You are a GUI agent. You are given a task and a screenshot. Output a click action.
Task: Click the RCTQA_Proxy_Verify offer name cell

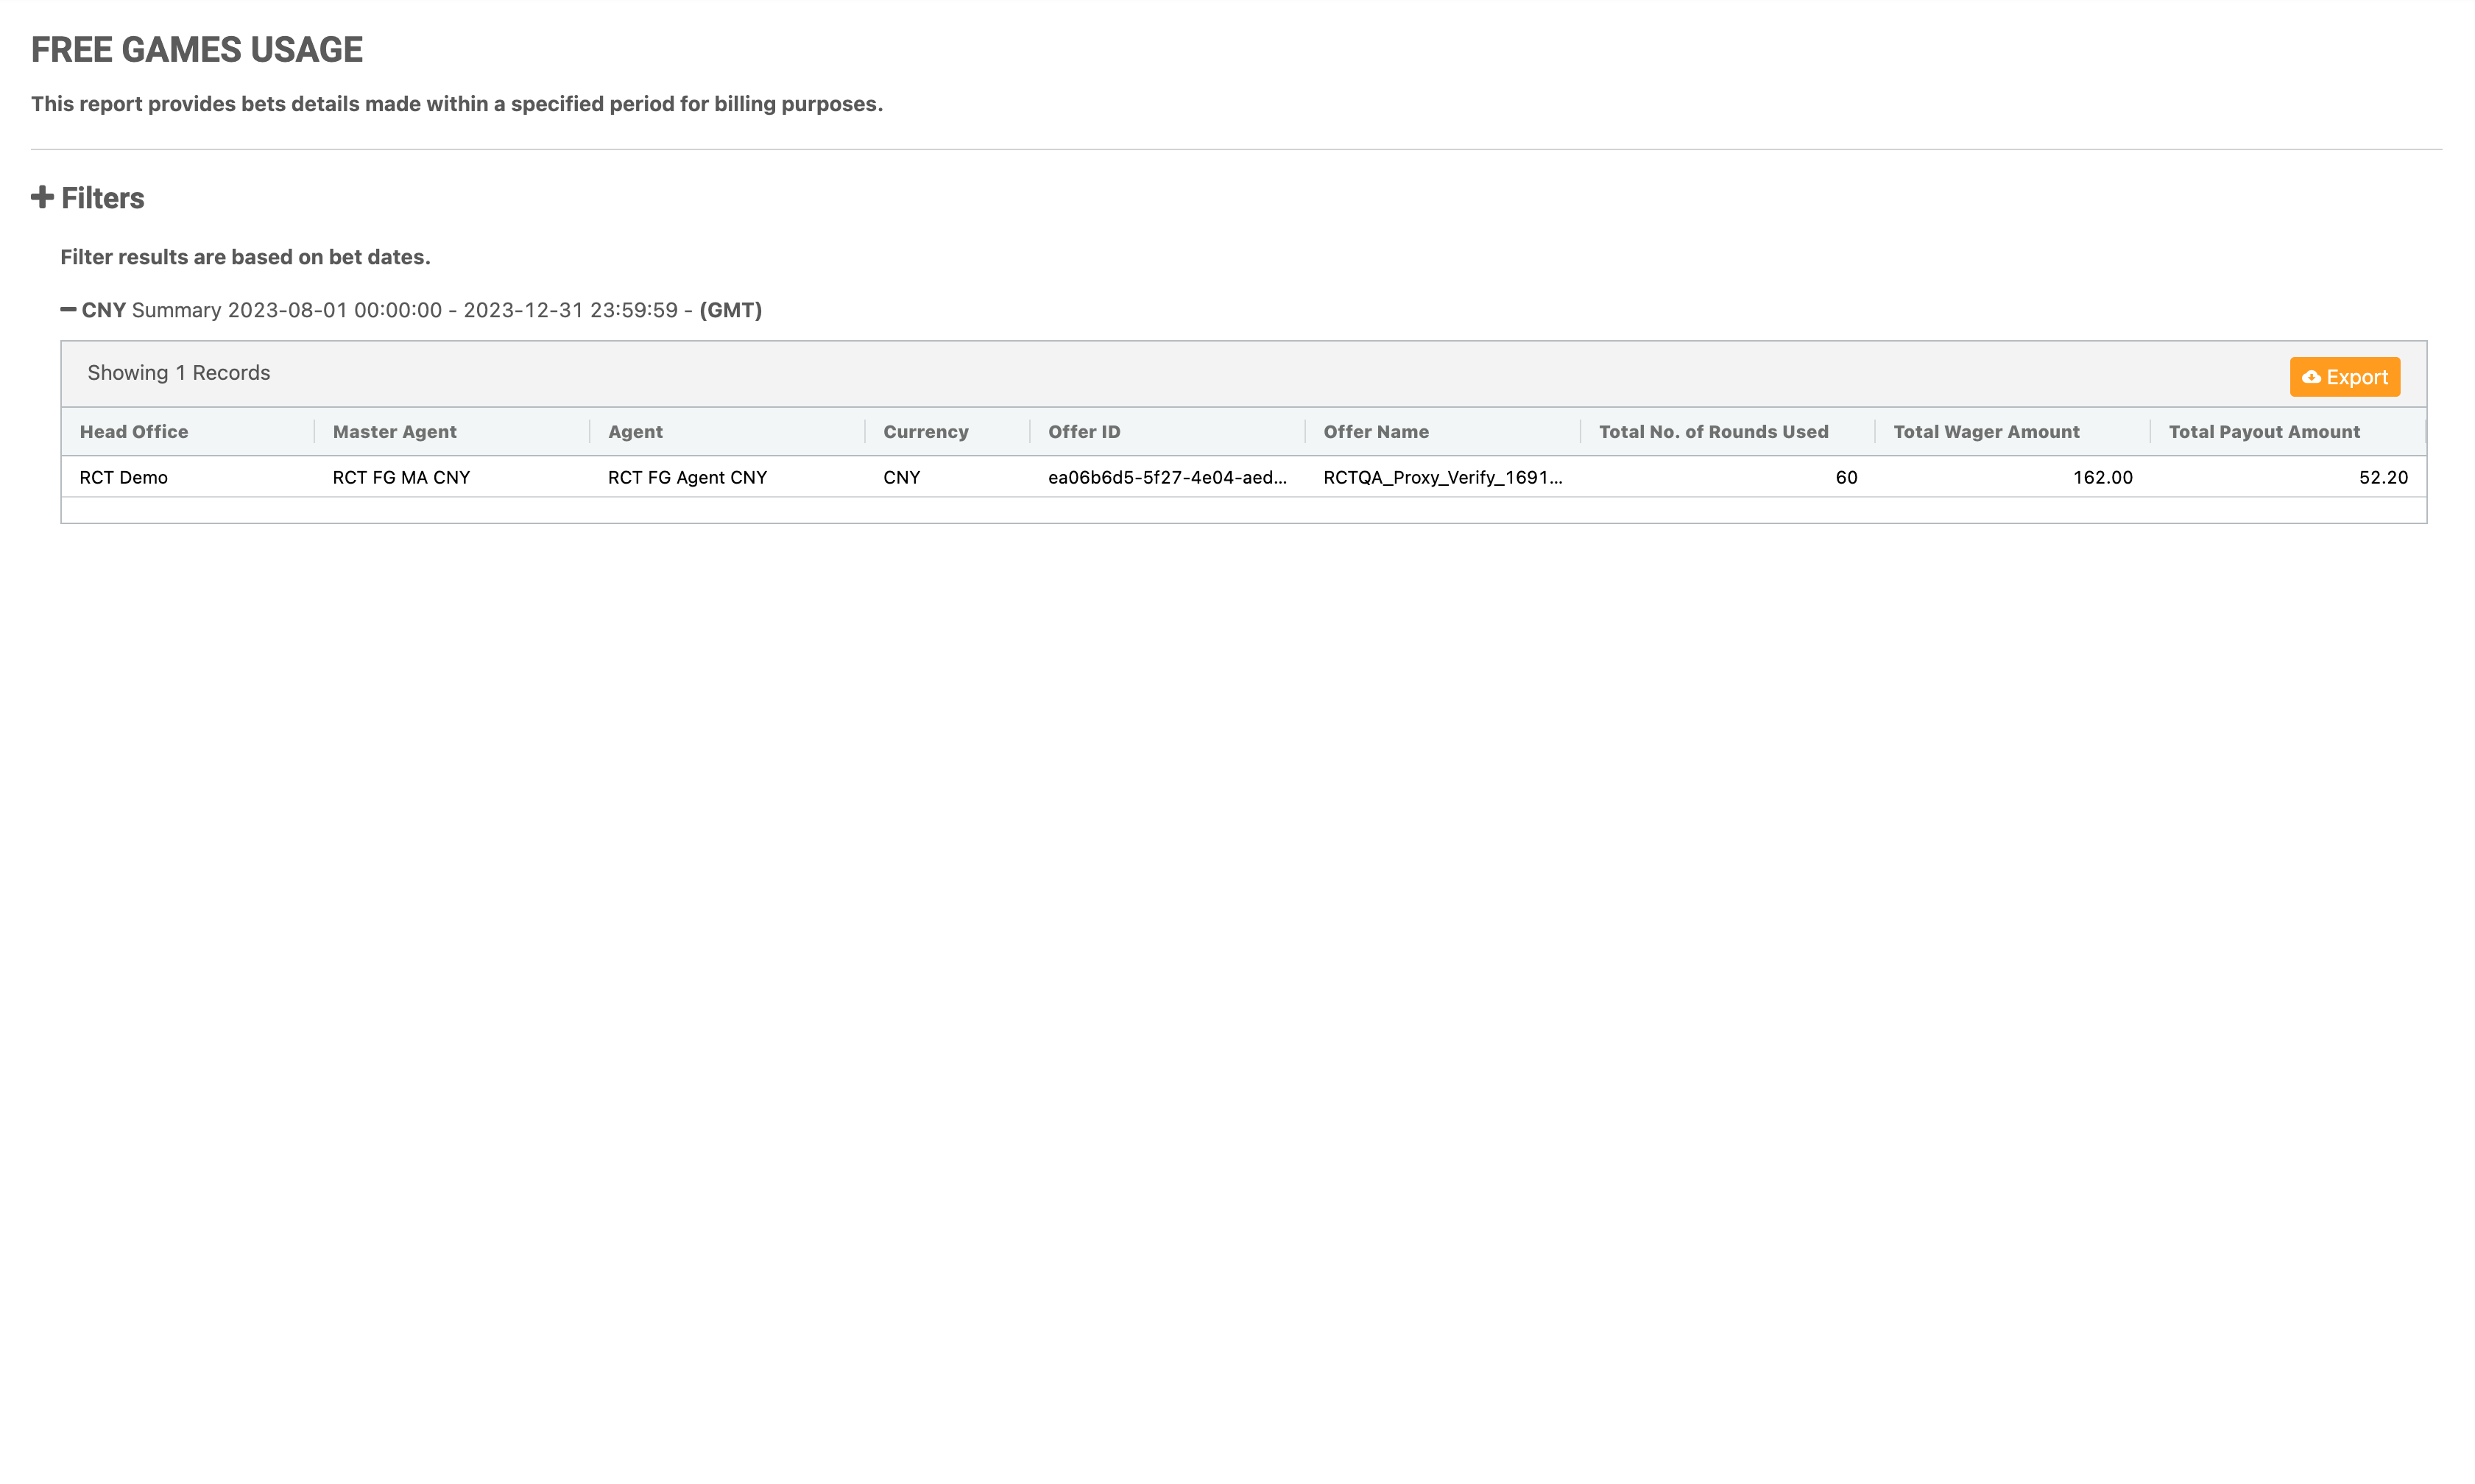1442,478
